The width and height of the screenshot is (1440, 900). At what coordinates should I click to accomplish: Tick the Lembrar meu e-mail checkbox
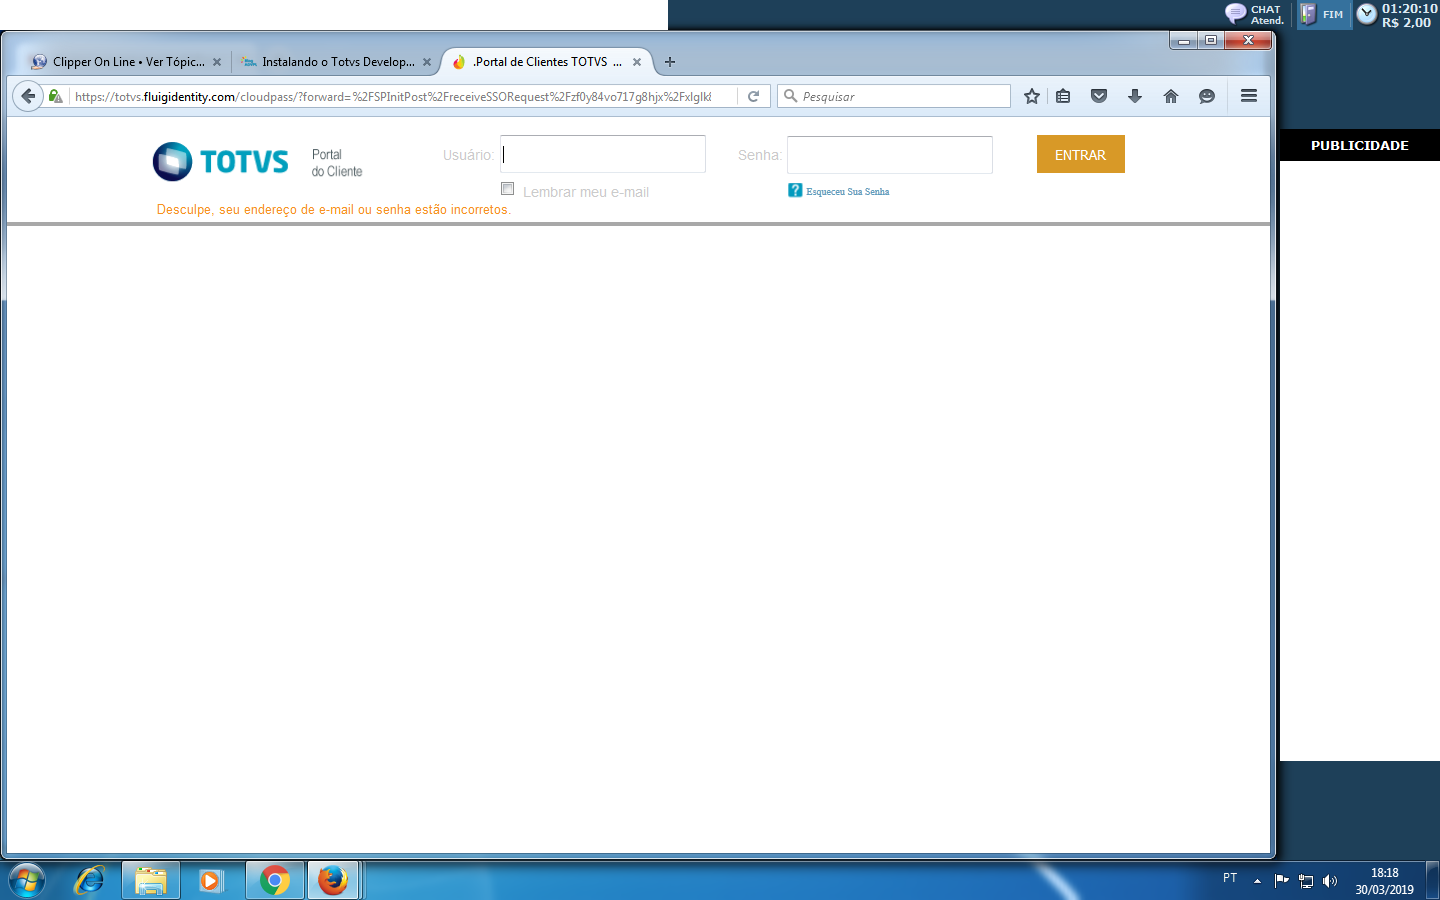pyautogui.click(x=508, y=189)
